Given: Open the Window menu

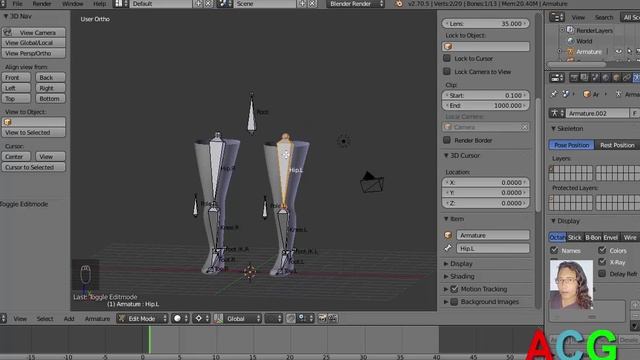Looking at the screenshot, I should point(72,4).
